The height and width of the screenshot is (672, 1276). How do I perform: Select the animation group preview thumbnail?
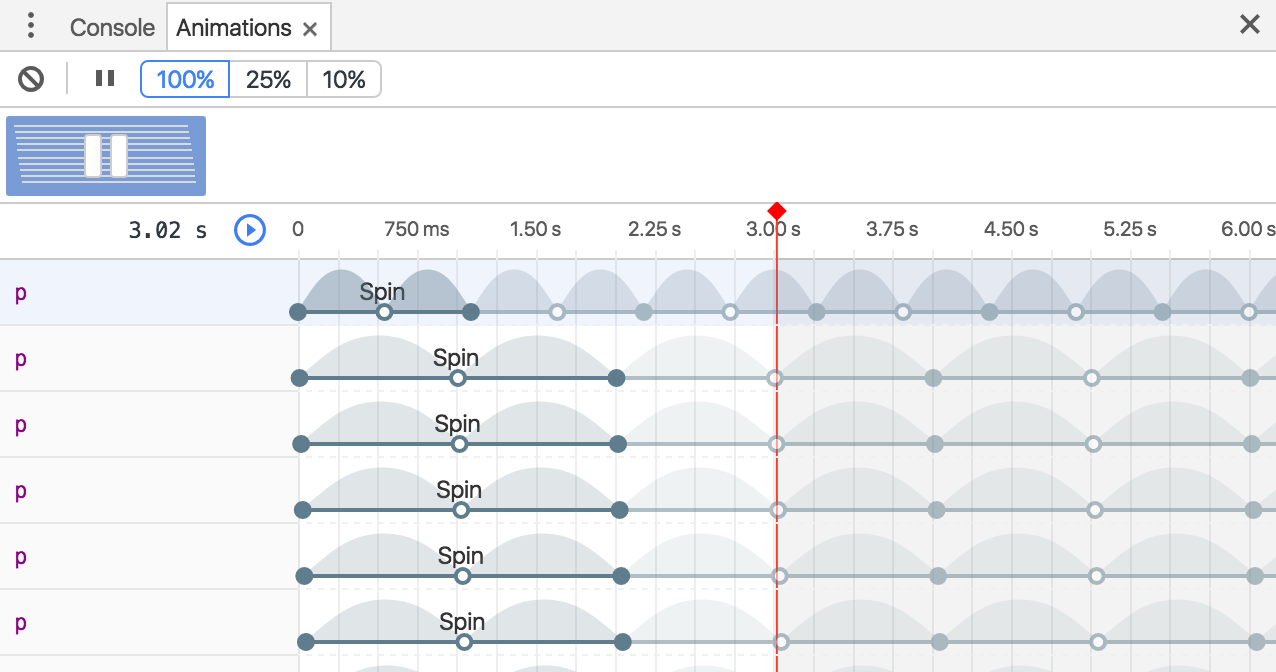pyautogui.click(x=106, y=156)
